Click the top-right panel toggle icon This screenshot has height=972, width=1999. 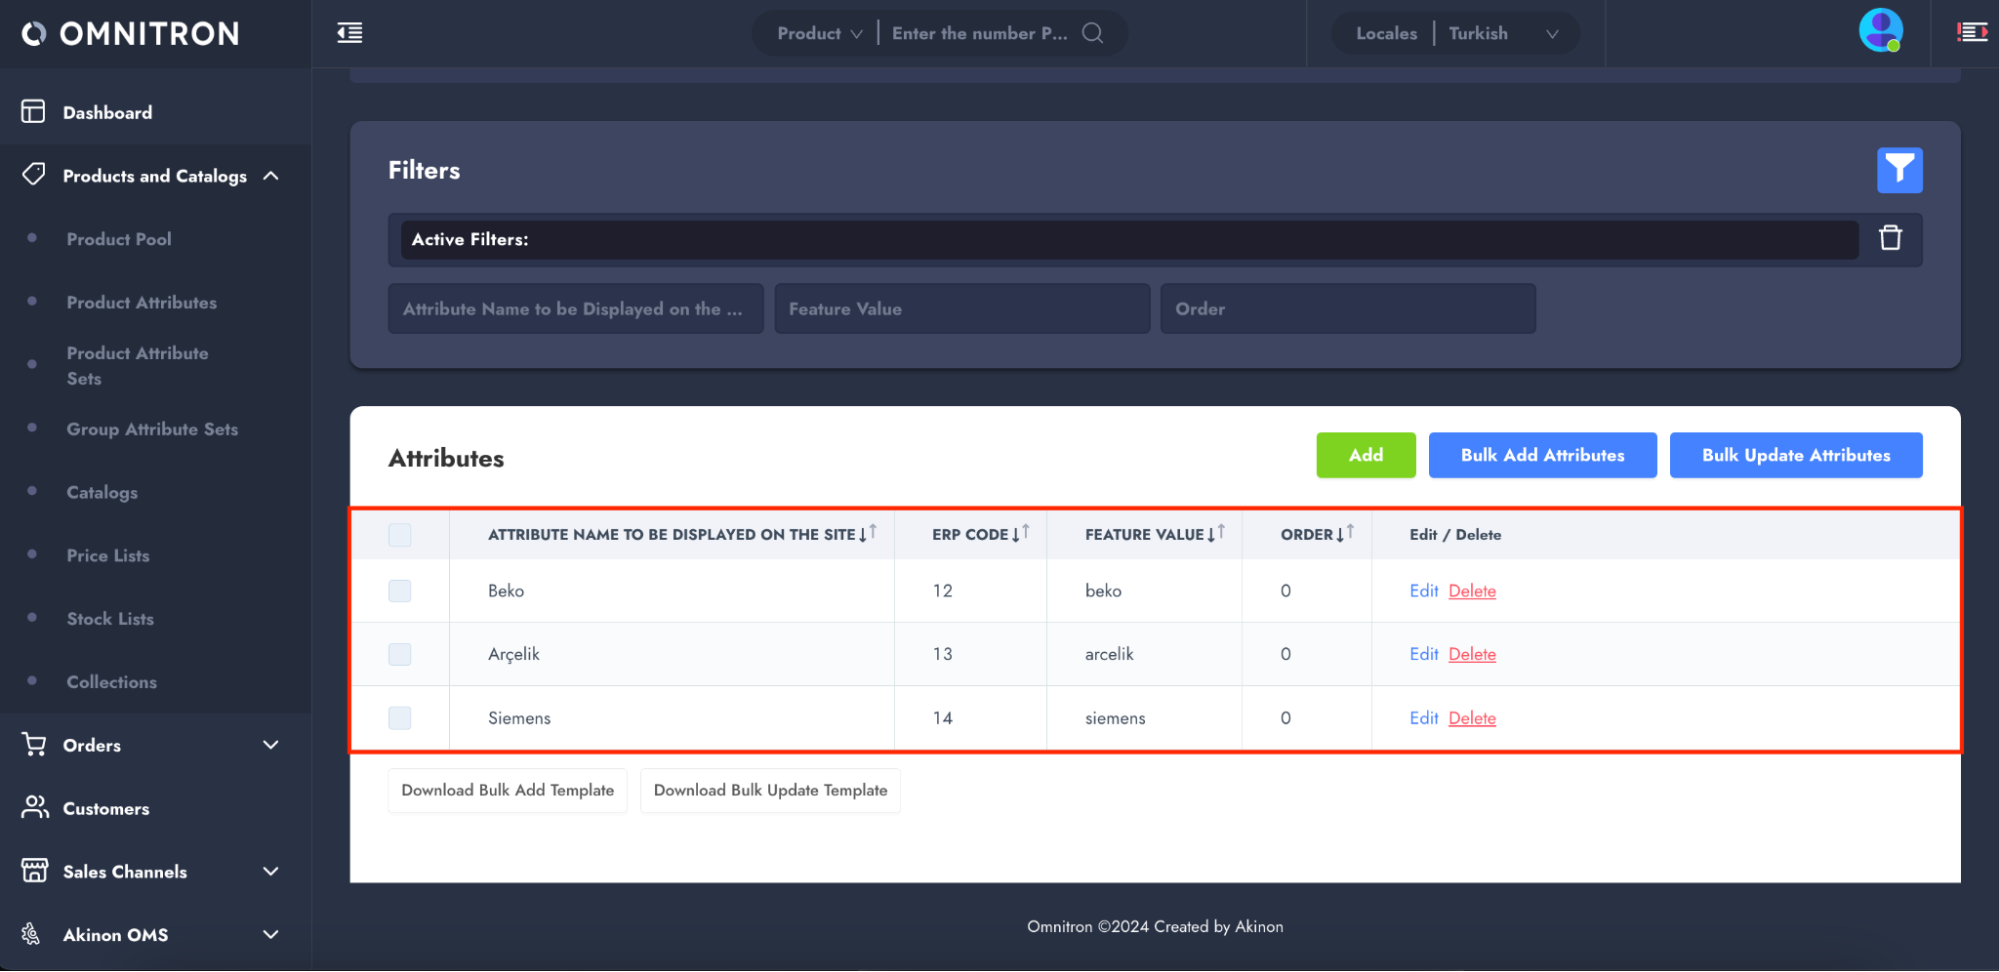1971,33
